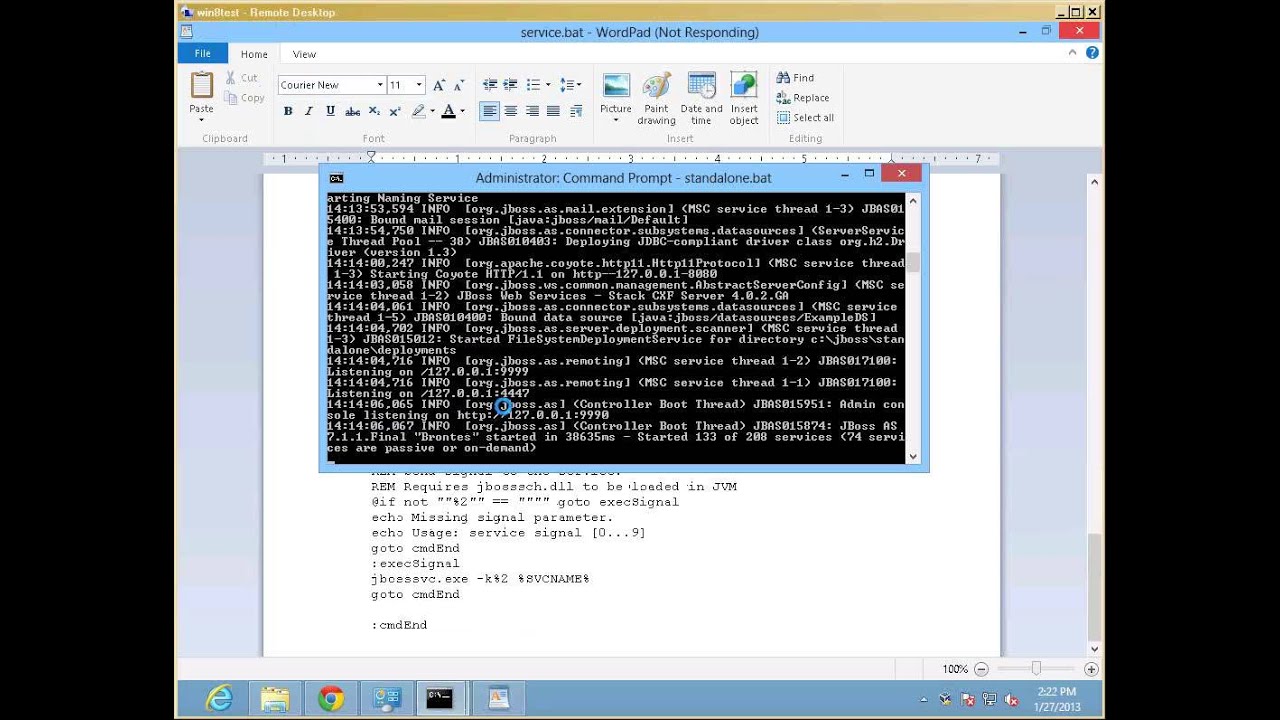Image resolution: width=1280 pixels, height=720 pixels.
Task: Click the zoom in plus button
Action: point(1091,669)
